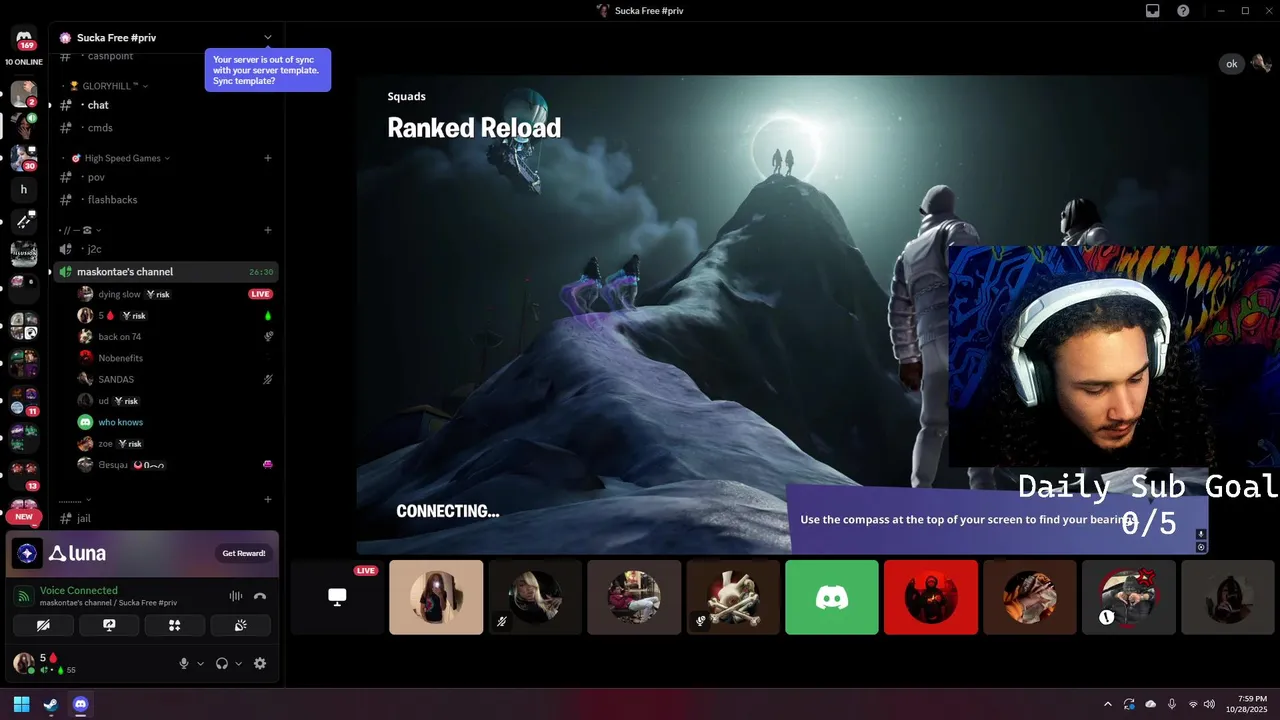This screenshot has height=720, width=1280.
Task: Toggle camera on in voice panel
Action: [x=43, y=625]
